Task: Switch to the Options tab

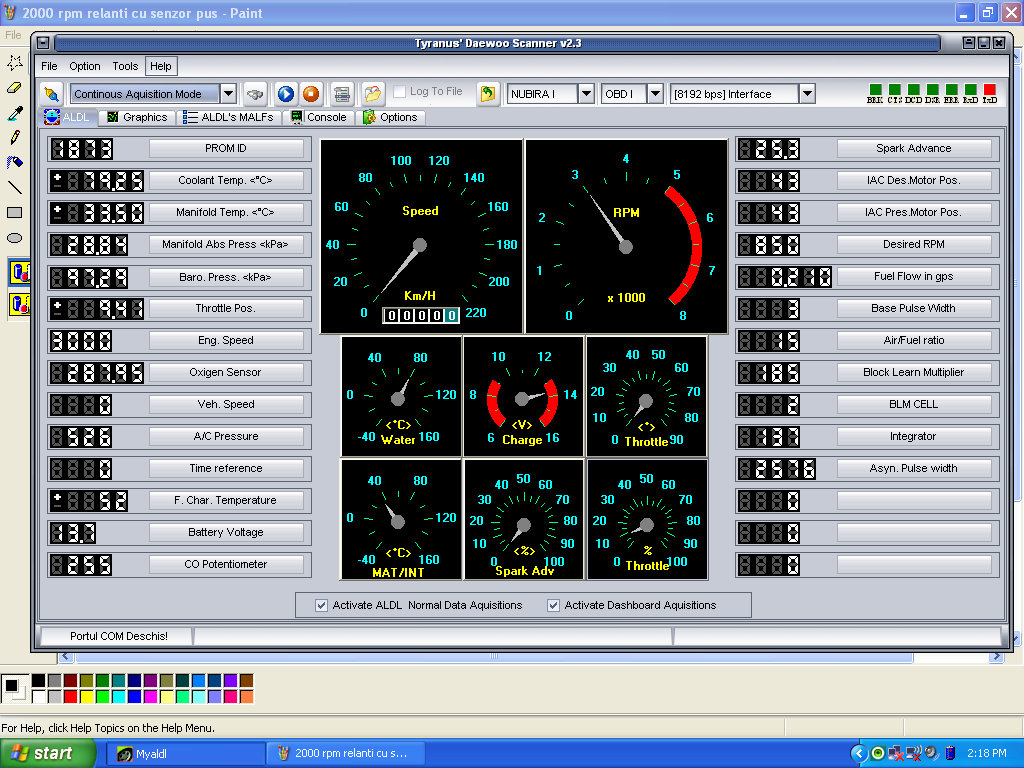Action: (x=391, y=117)
